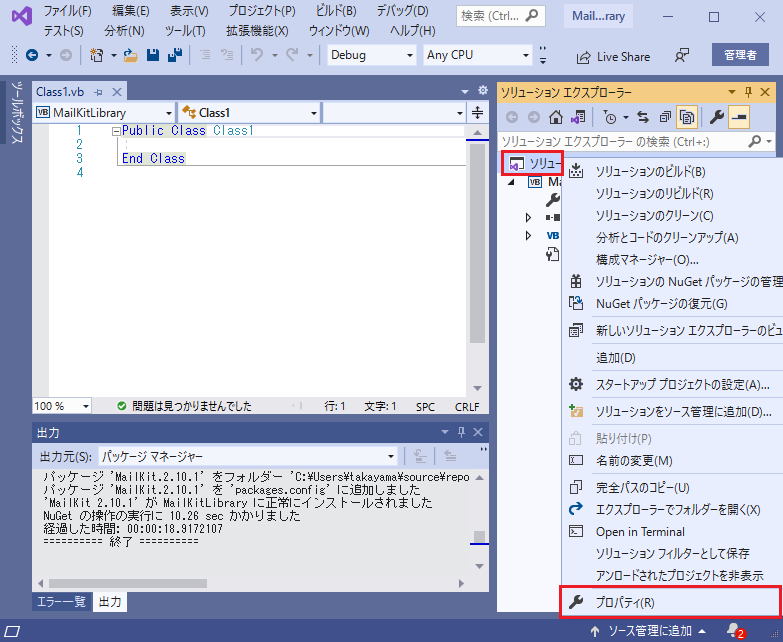Image resolution: width=783 pixels, height=642 pixels.
Task: Open the Any CPU platform dropdown
Action: [477, 55]
